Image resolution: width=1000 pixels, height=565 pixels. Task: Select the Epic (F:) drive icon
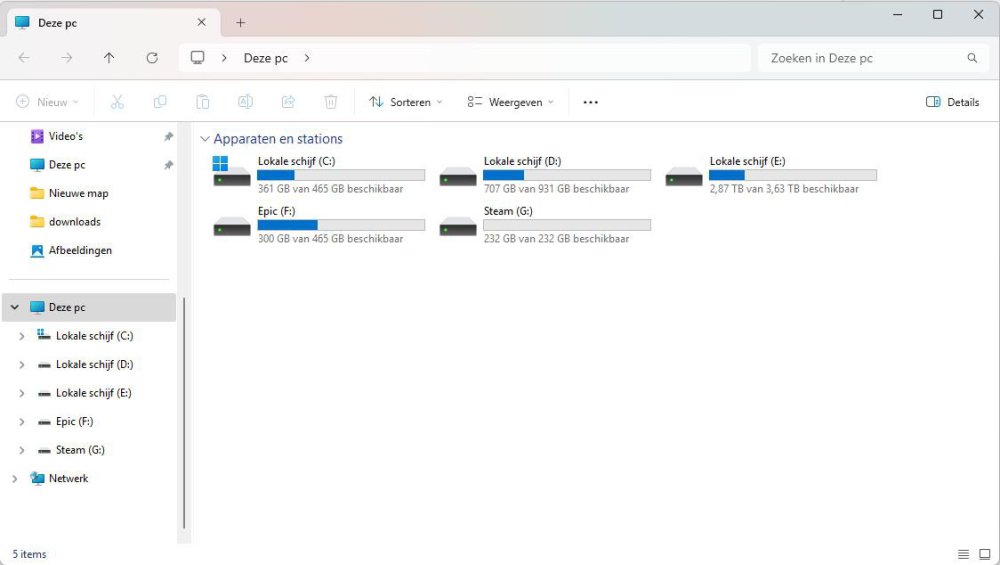[232, 226]
